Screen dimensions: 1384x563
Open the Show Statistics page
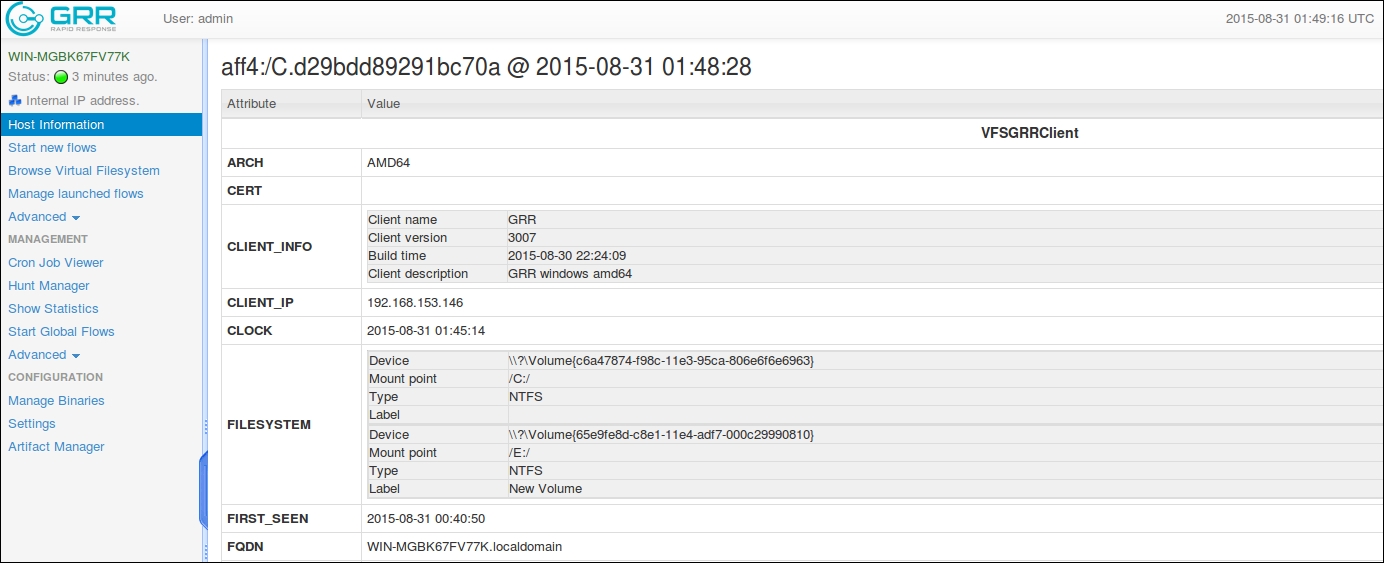pyautogui.click(x=53, y=308)
